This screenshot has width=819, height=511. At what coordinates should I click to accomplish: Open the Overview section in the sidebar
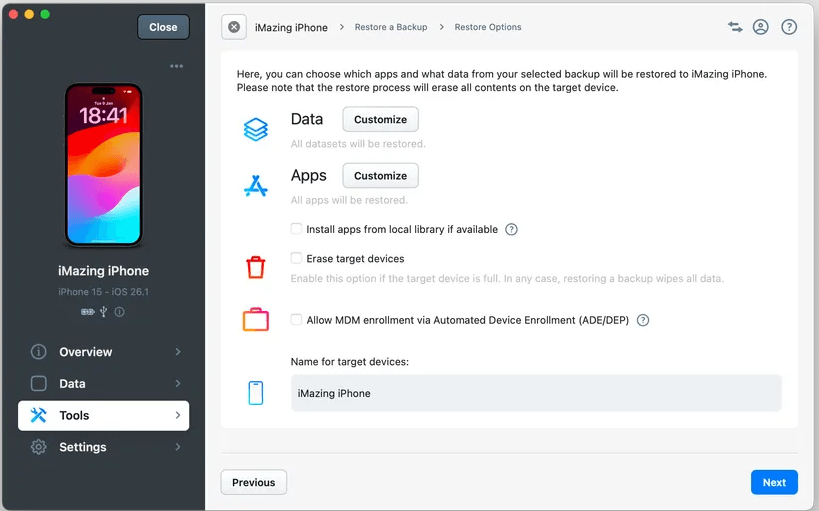(x=103, y=352)
